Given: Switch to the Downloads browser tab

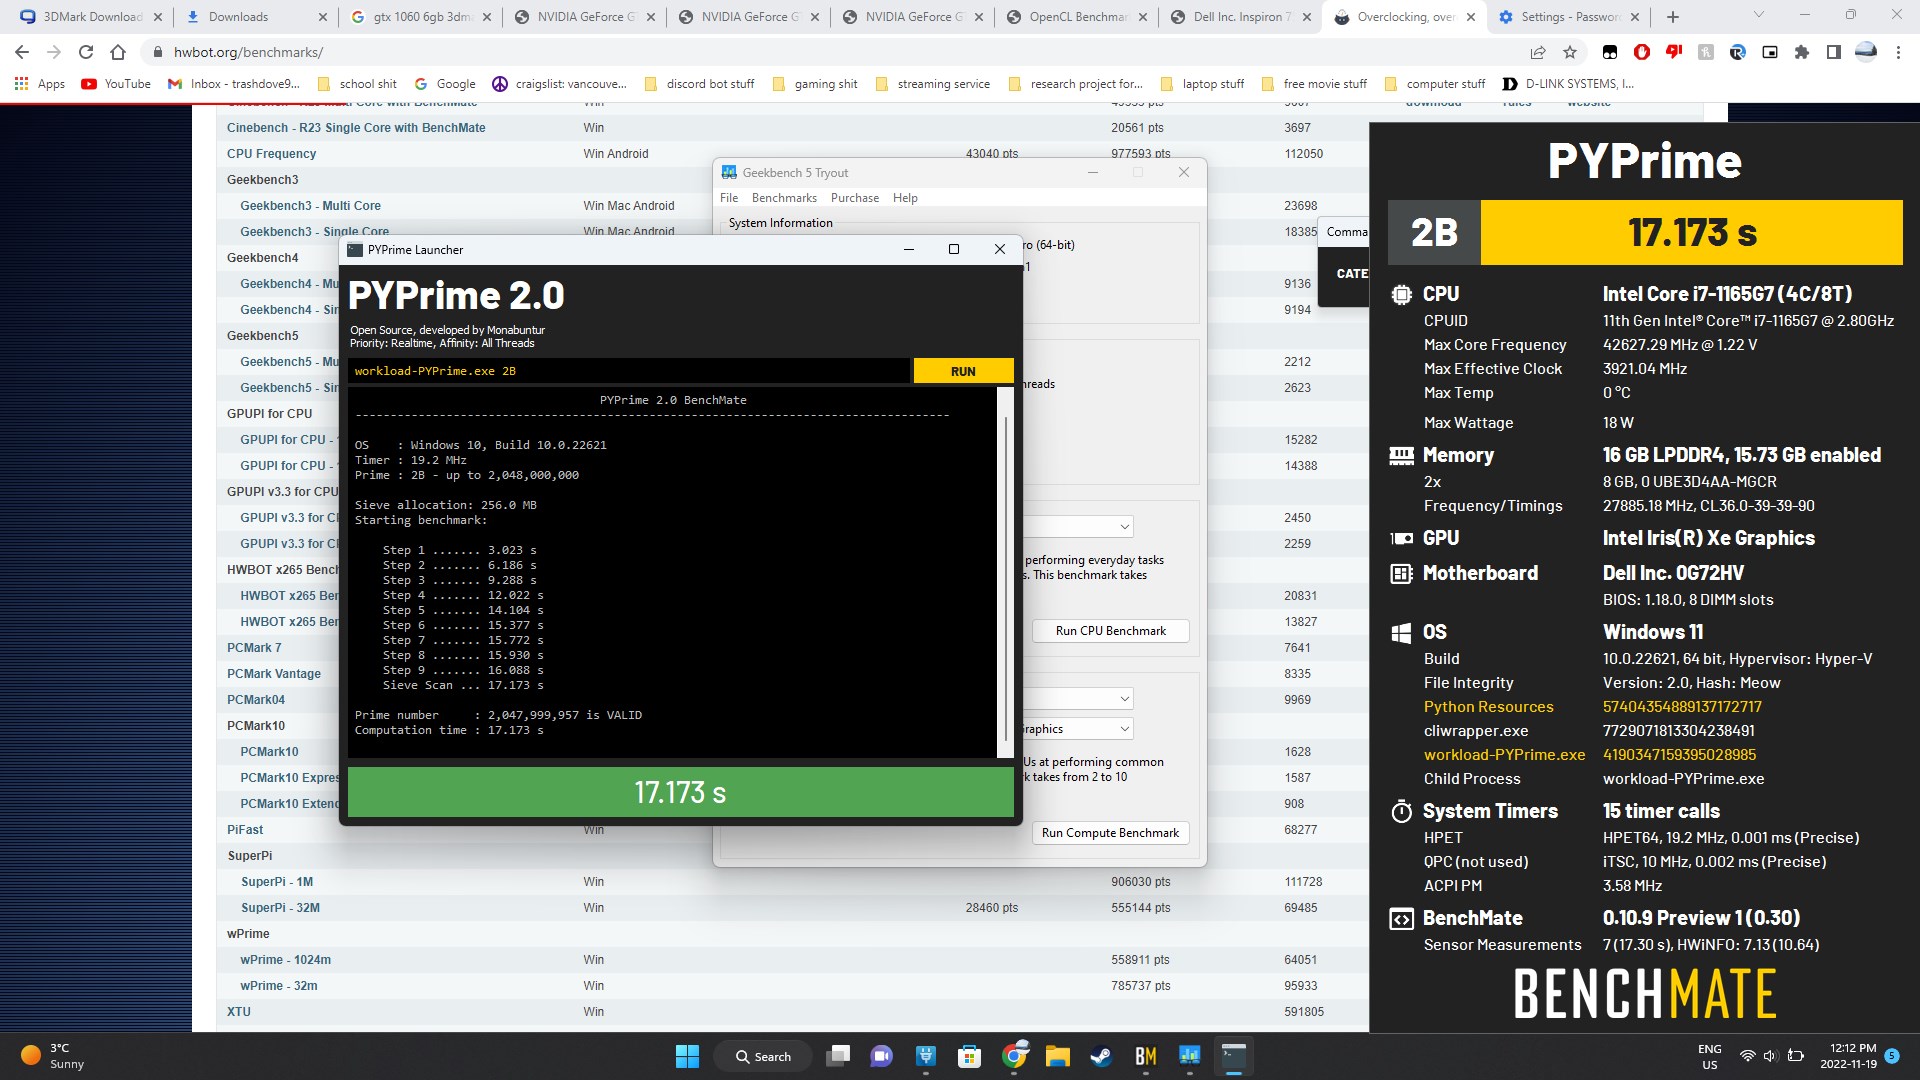Looking at the screenshot, I should [255, 17].
